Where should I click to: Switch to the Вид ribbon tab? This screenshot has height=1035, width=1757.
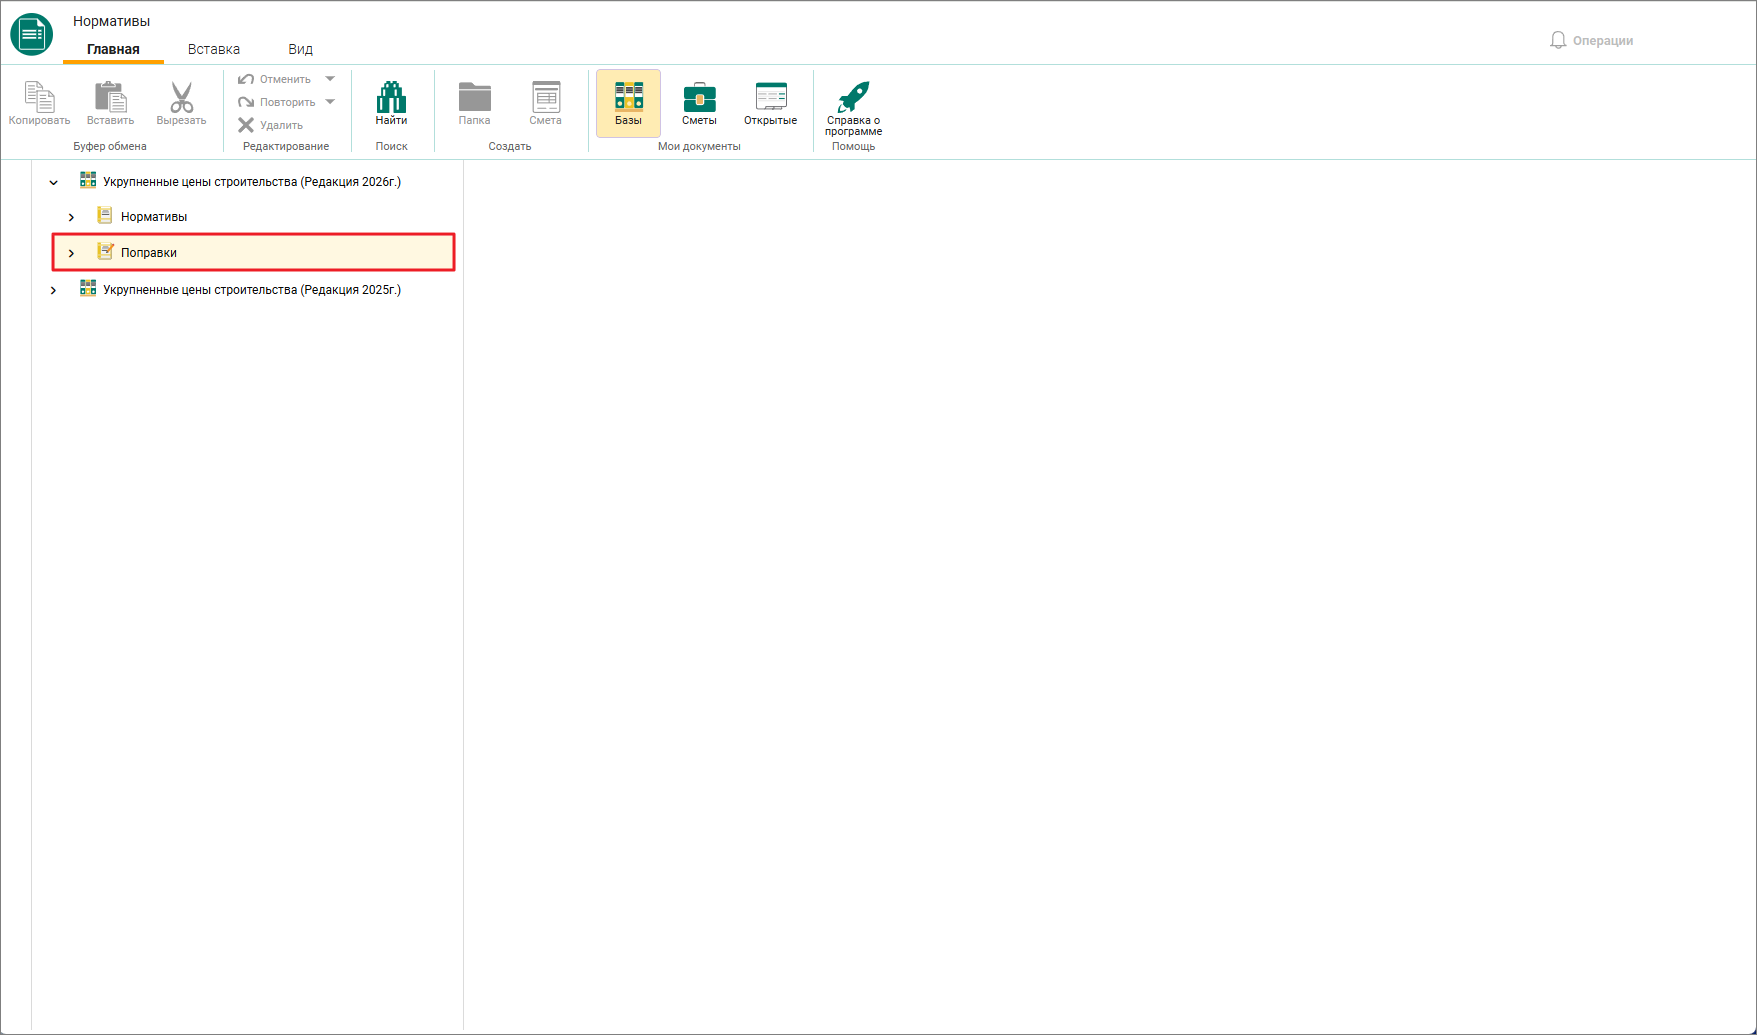point(300,49)
